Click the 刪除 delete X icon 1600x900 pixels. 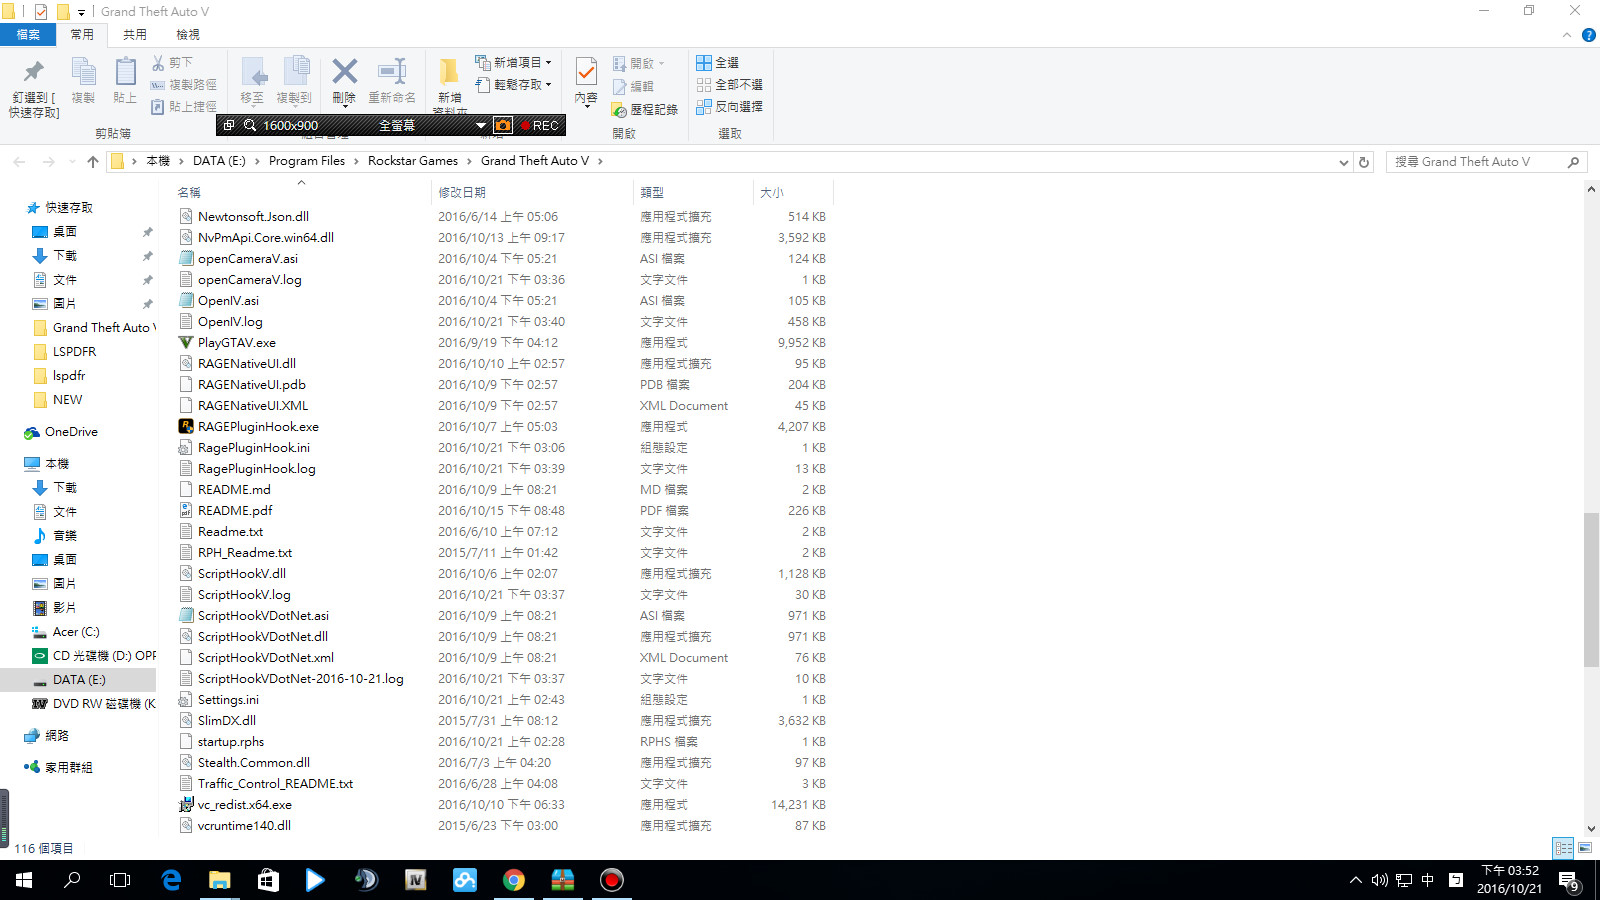coord(345,71)
